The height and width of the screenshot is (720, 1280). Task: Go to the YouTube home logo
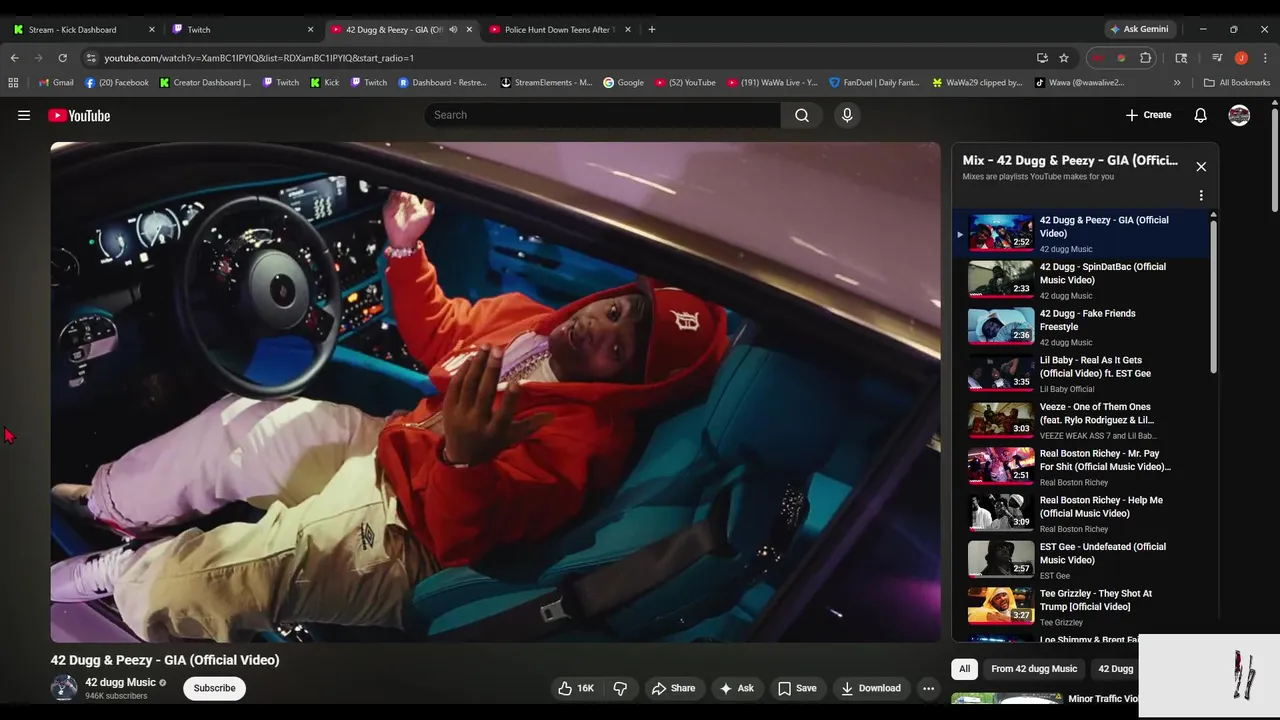coord(79,115)
